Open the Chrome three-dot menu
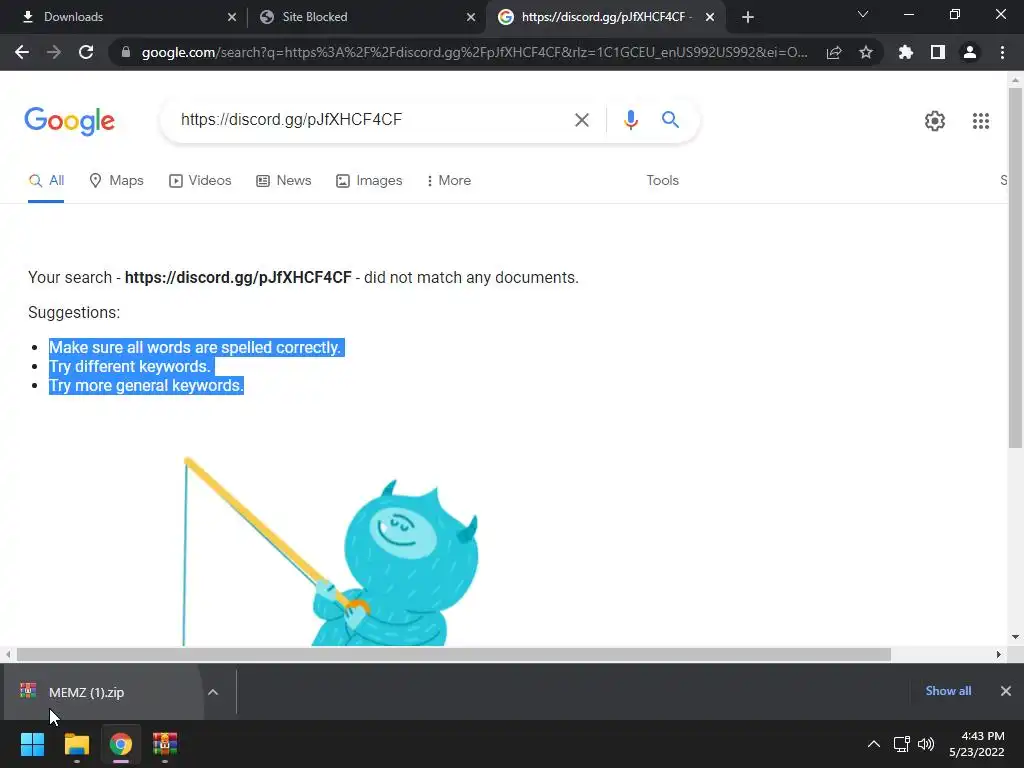 (1002, 52)
